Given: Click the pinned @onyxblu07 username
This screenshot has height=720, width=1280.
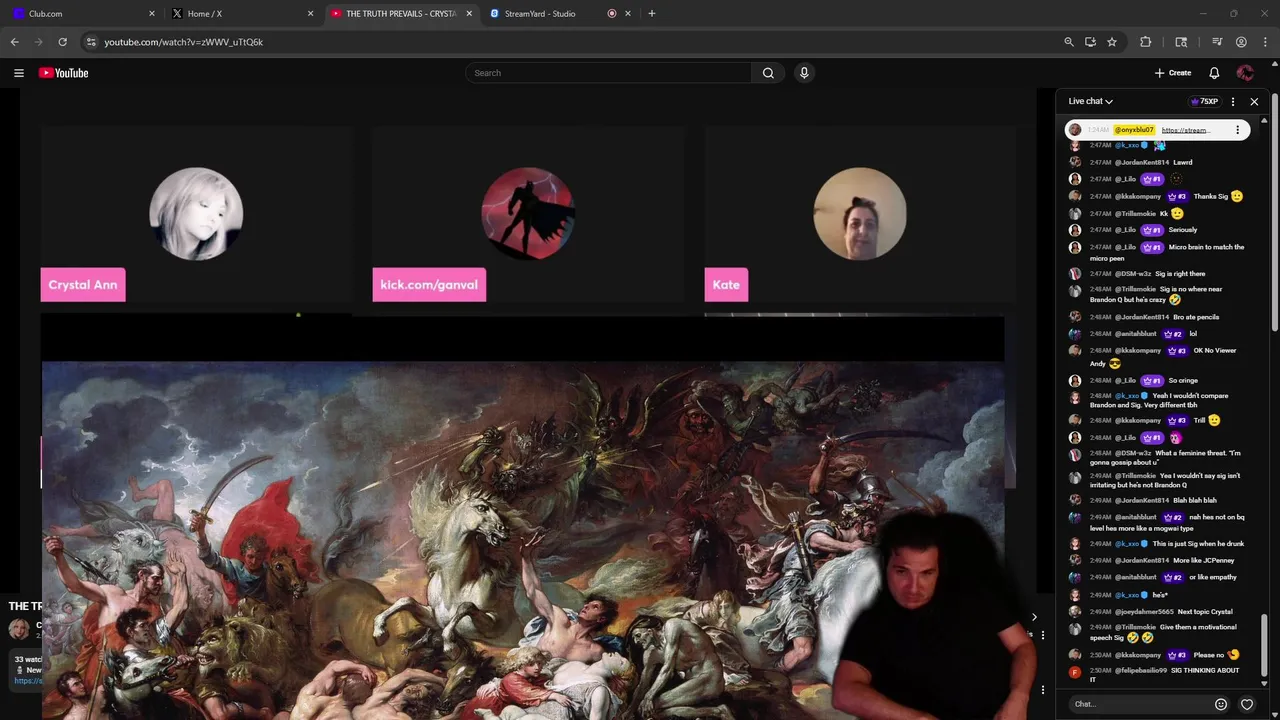Looking at the screenshot, I should click(x=1135, y=130).
